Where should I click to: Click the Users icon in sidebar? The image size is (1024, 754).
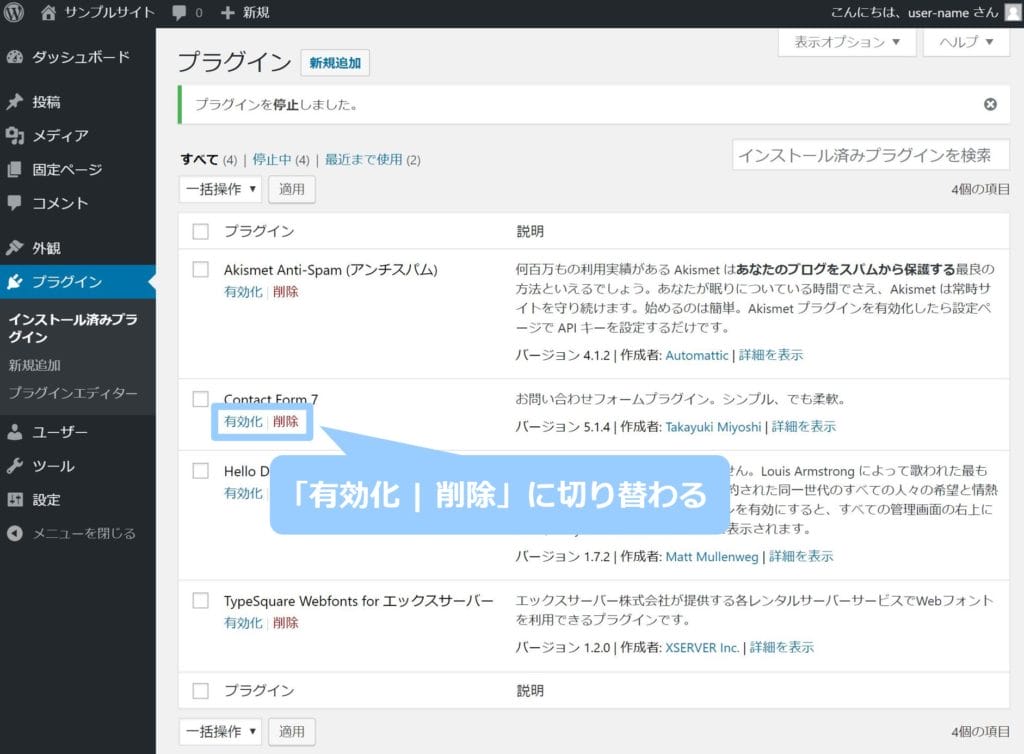click(x=15, y=432)
